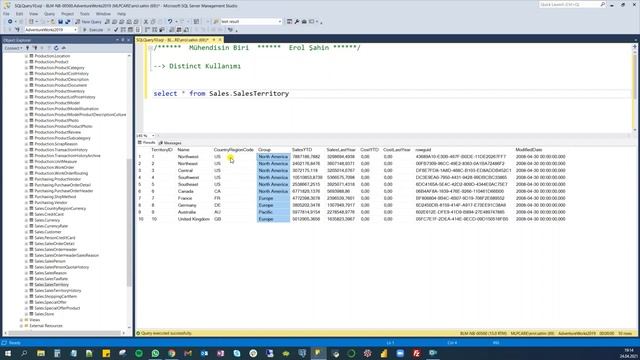The image size is (640, 360).
Task: Click the Save toolbar icon
Action: pos(60,22)
